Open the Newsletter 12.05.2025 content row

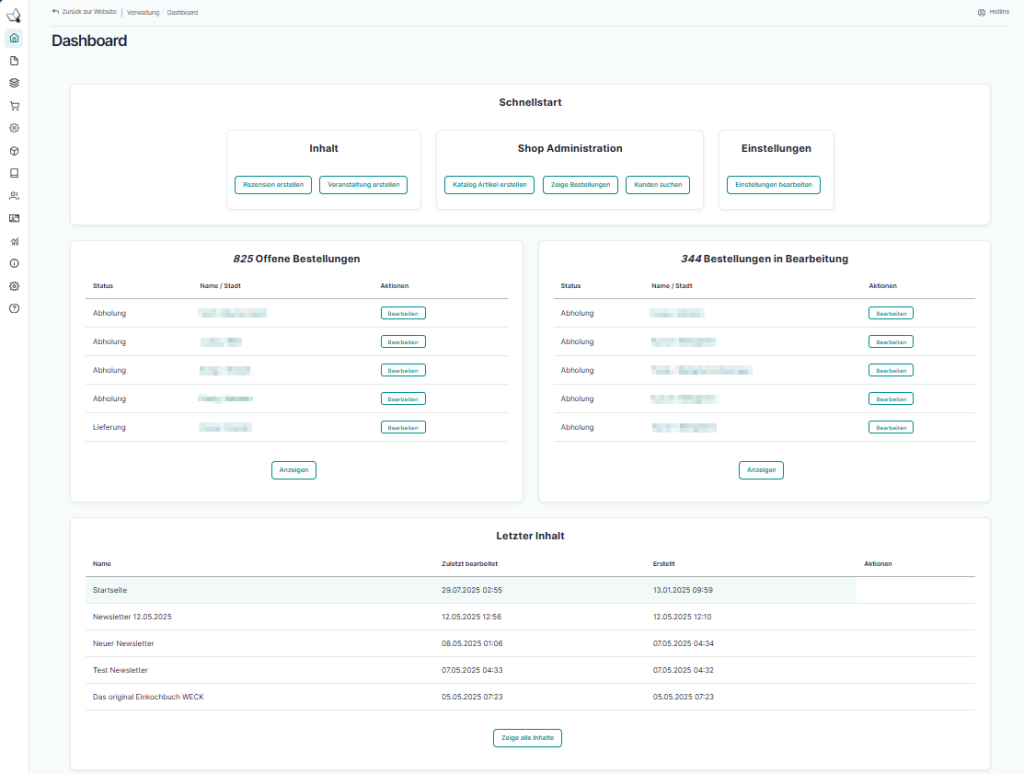pyautogui.click(x=133, y=616)
